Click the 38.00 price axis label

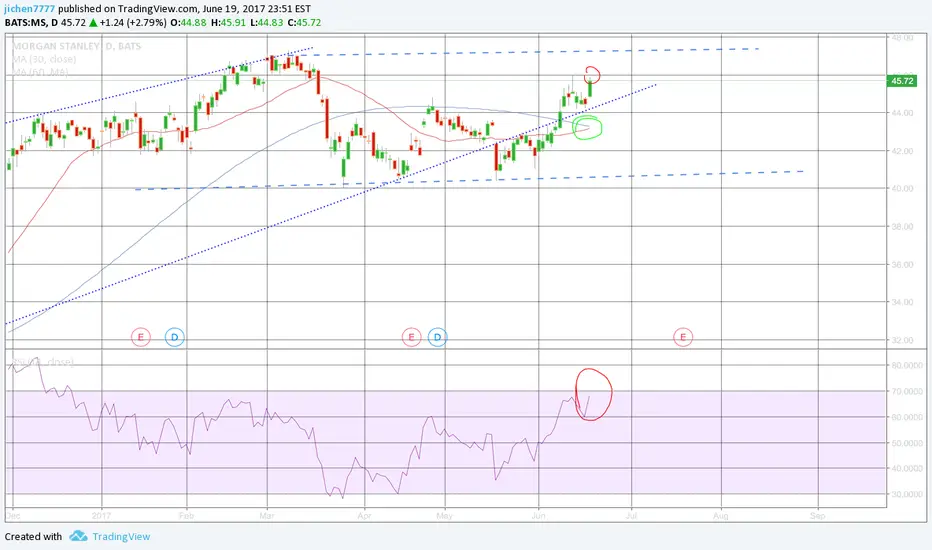coord(902,227)
